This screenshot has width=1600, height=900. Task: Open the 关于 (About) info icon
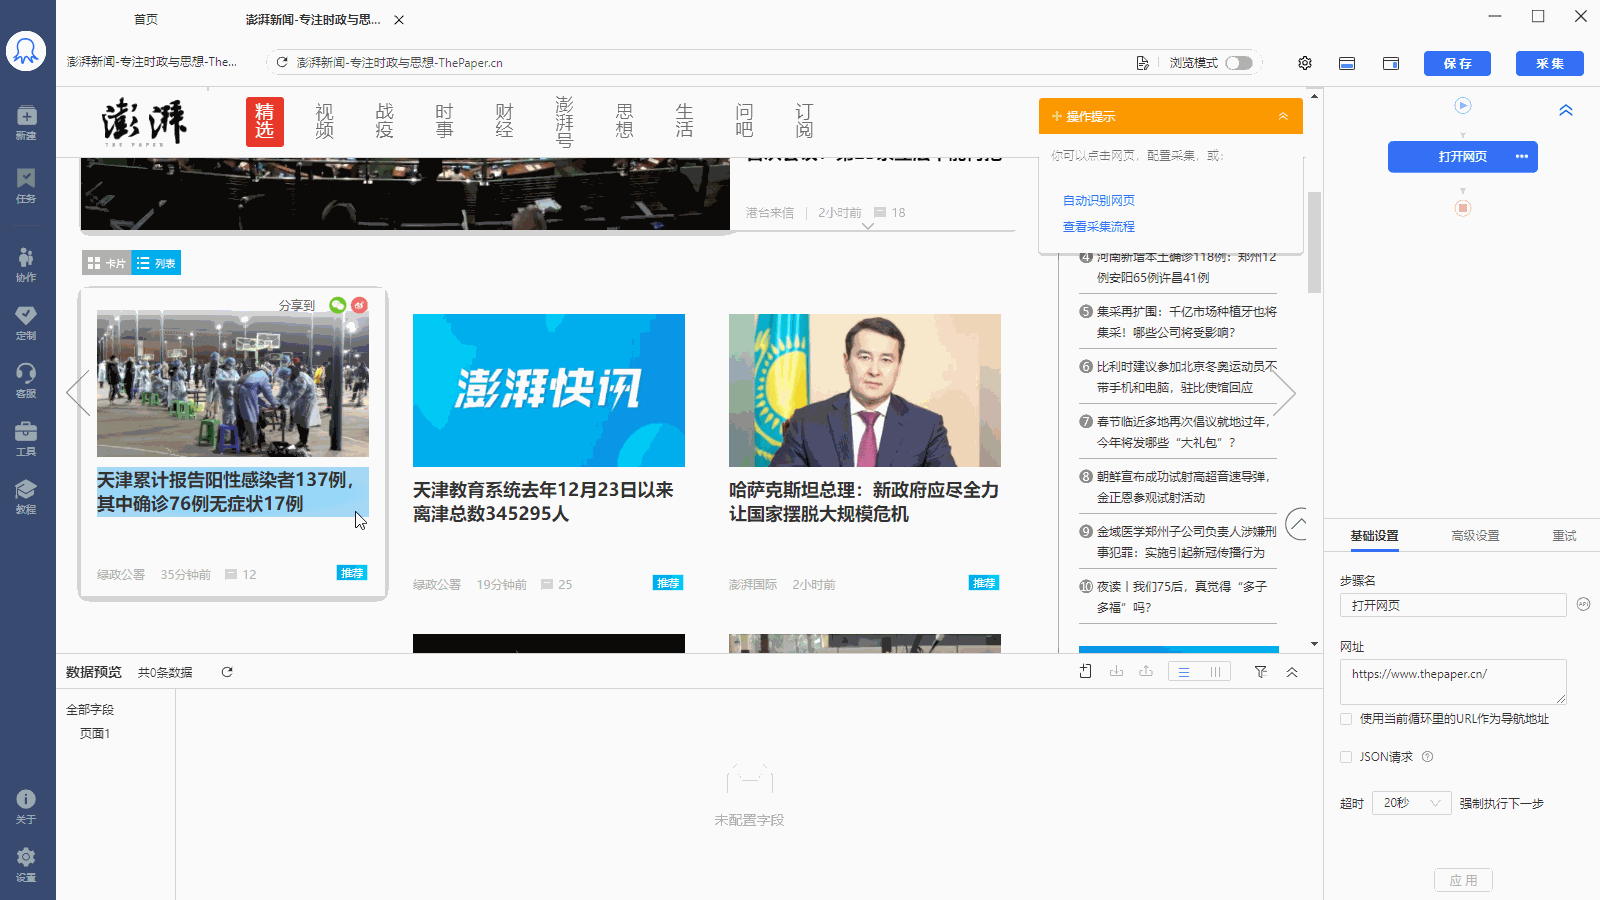coord(26,806)
